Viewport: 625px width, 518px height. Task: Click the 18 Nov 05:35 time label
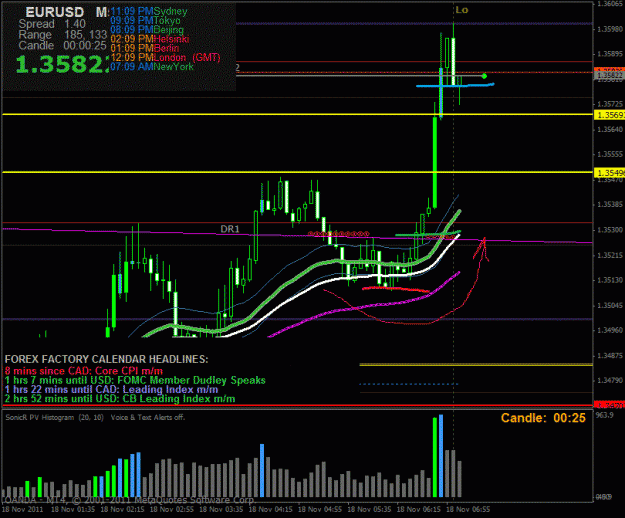(x=369, y=509)
